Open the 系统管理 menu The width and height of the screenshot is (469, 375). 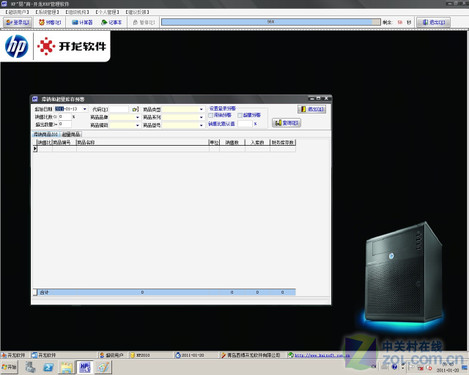pos(47,12)
